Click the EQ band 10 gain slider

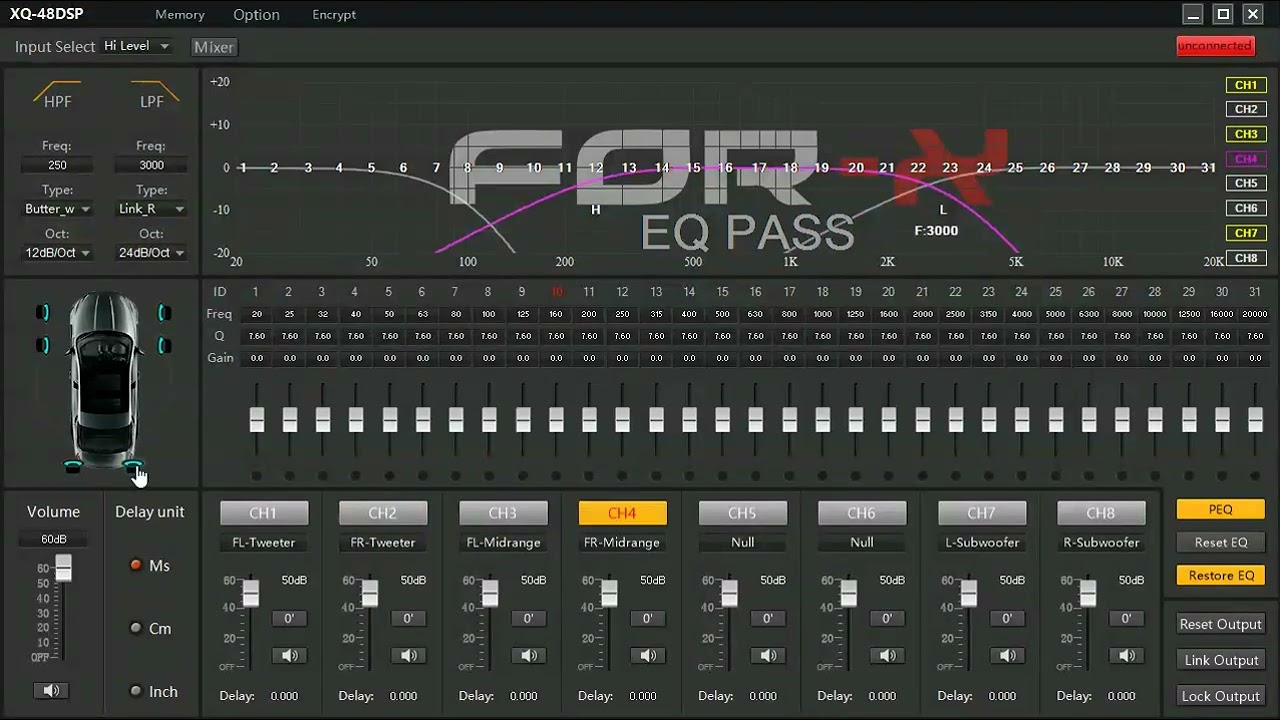tap(556, 419)
